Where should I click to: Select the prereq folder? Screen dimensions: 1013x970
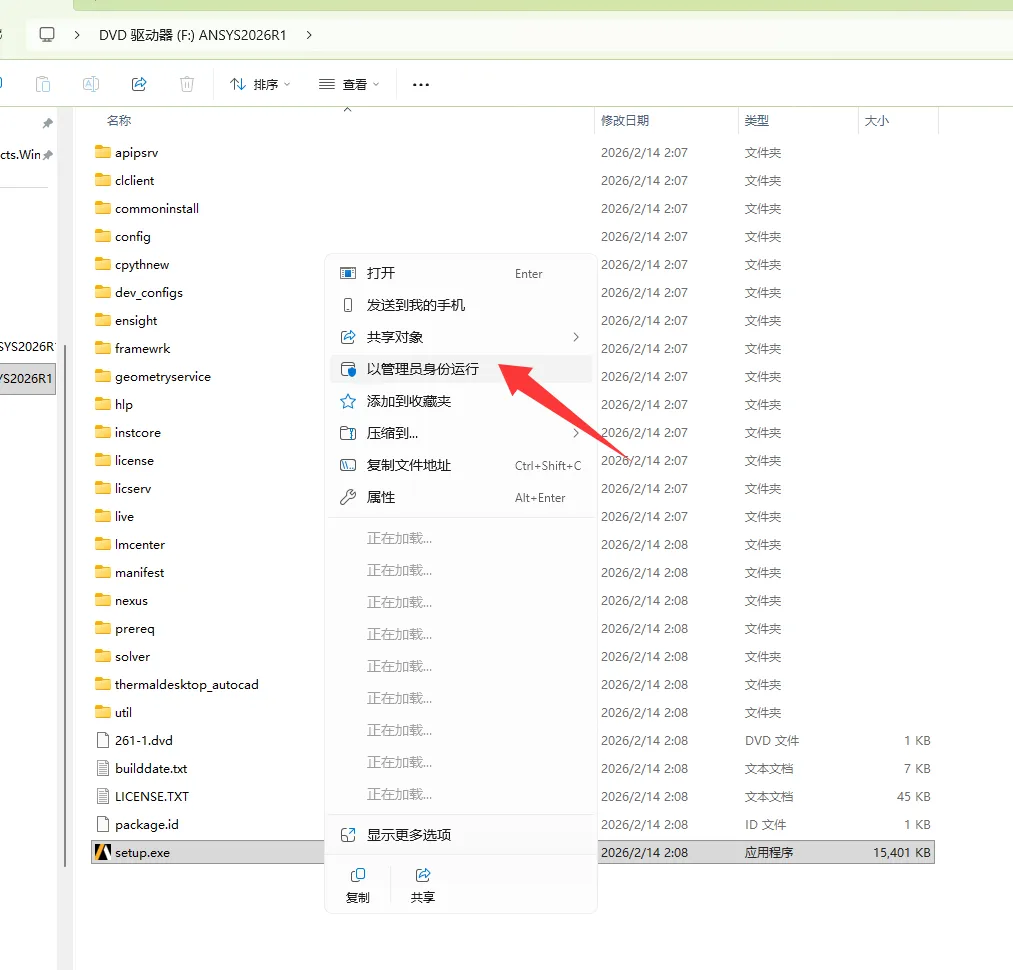134,629
